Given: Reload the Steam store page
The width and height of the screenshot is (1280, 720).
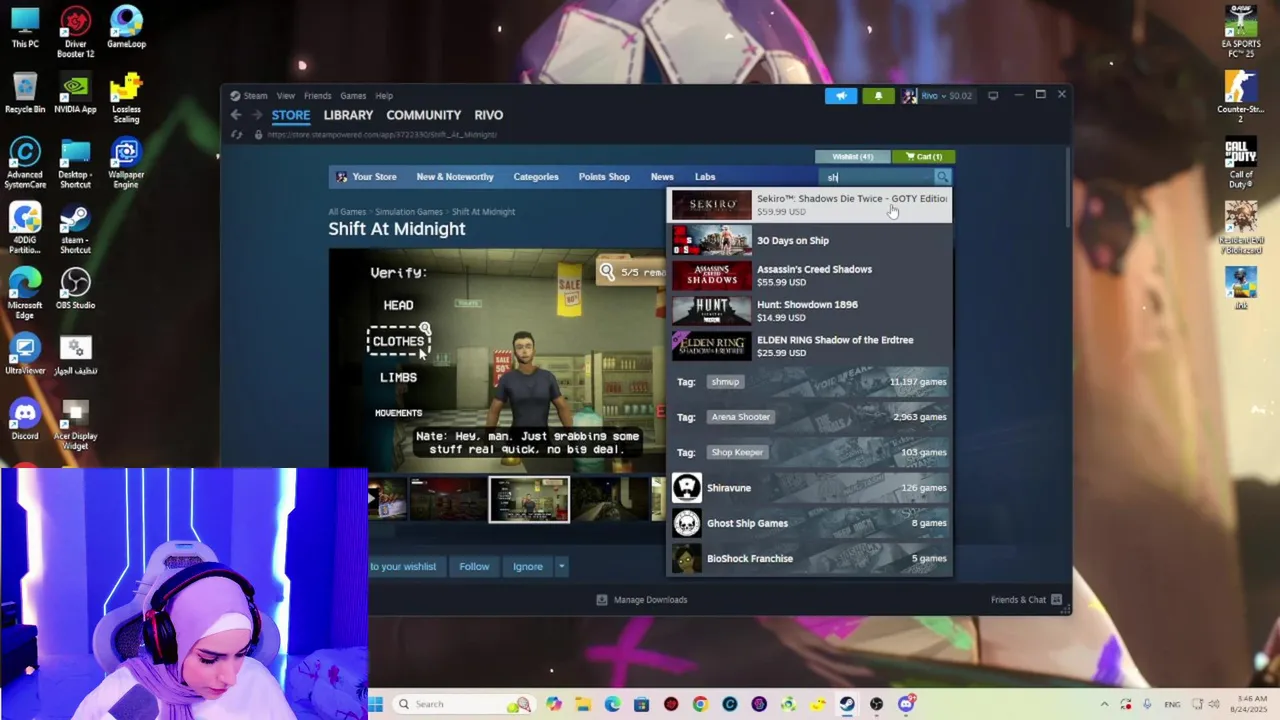Looking at the screenshot, I should [x=237, y=134].
